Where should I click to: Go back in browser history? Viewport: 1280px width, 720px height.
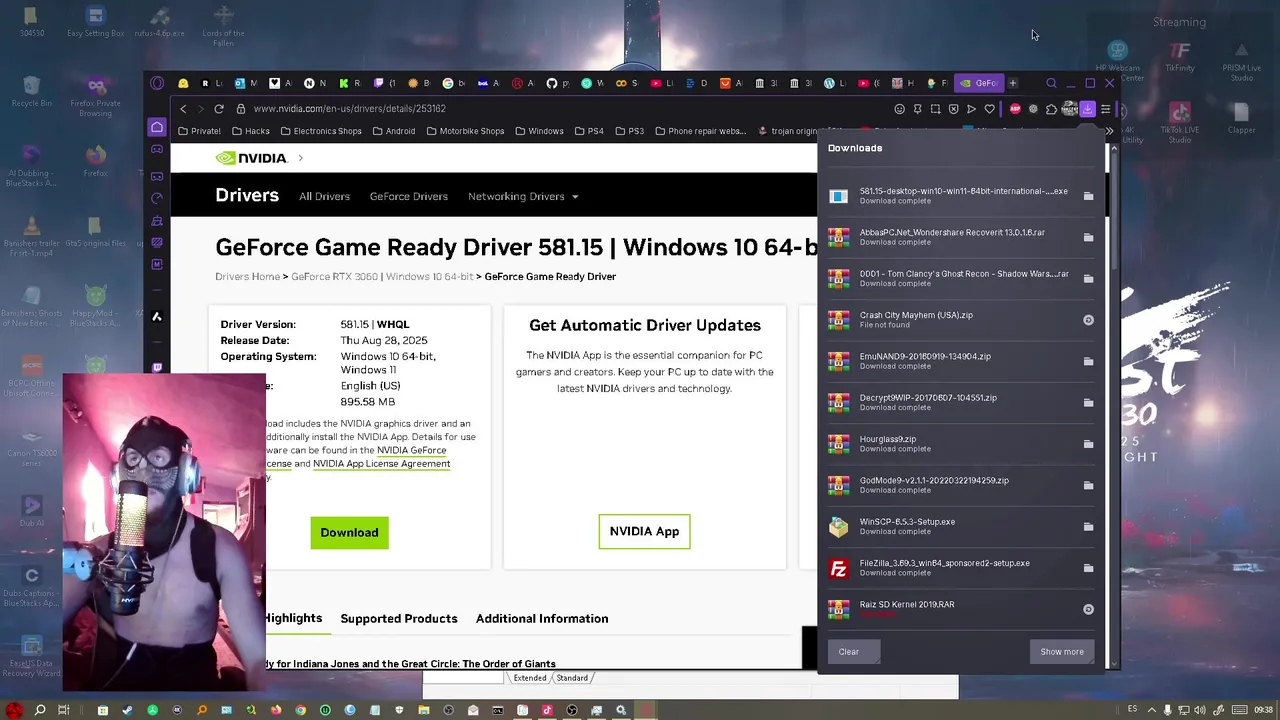[x=183, y=109]
